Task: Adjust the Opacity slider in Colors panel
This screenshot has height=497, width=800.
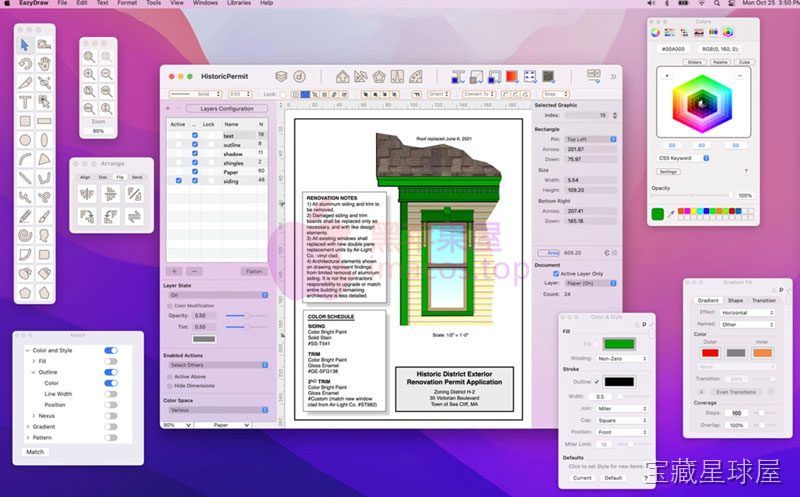Action: (x=692, y=195)
